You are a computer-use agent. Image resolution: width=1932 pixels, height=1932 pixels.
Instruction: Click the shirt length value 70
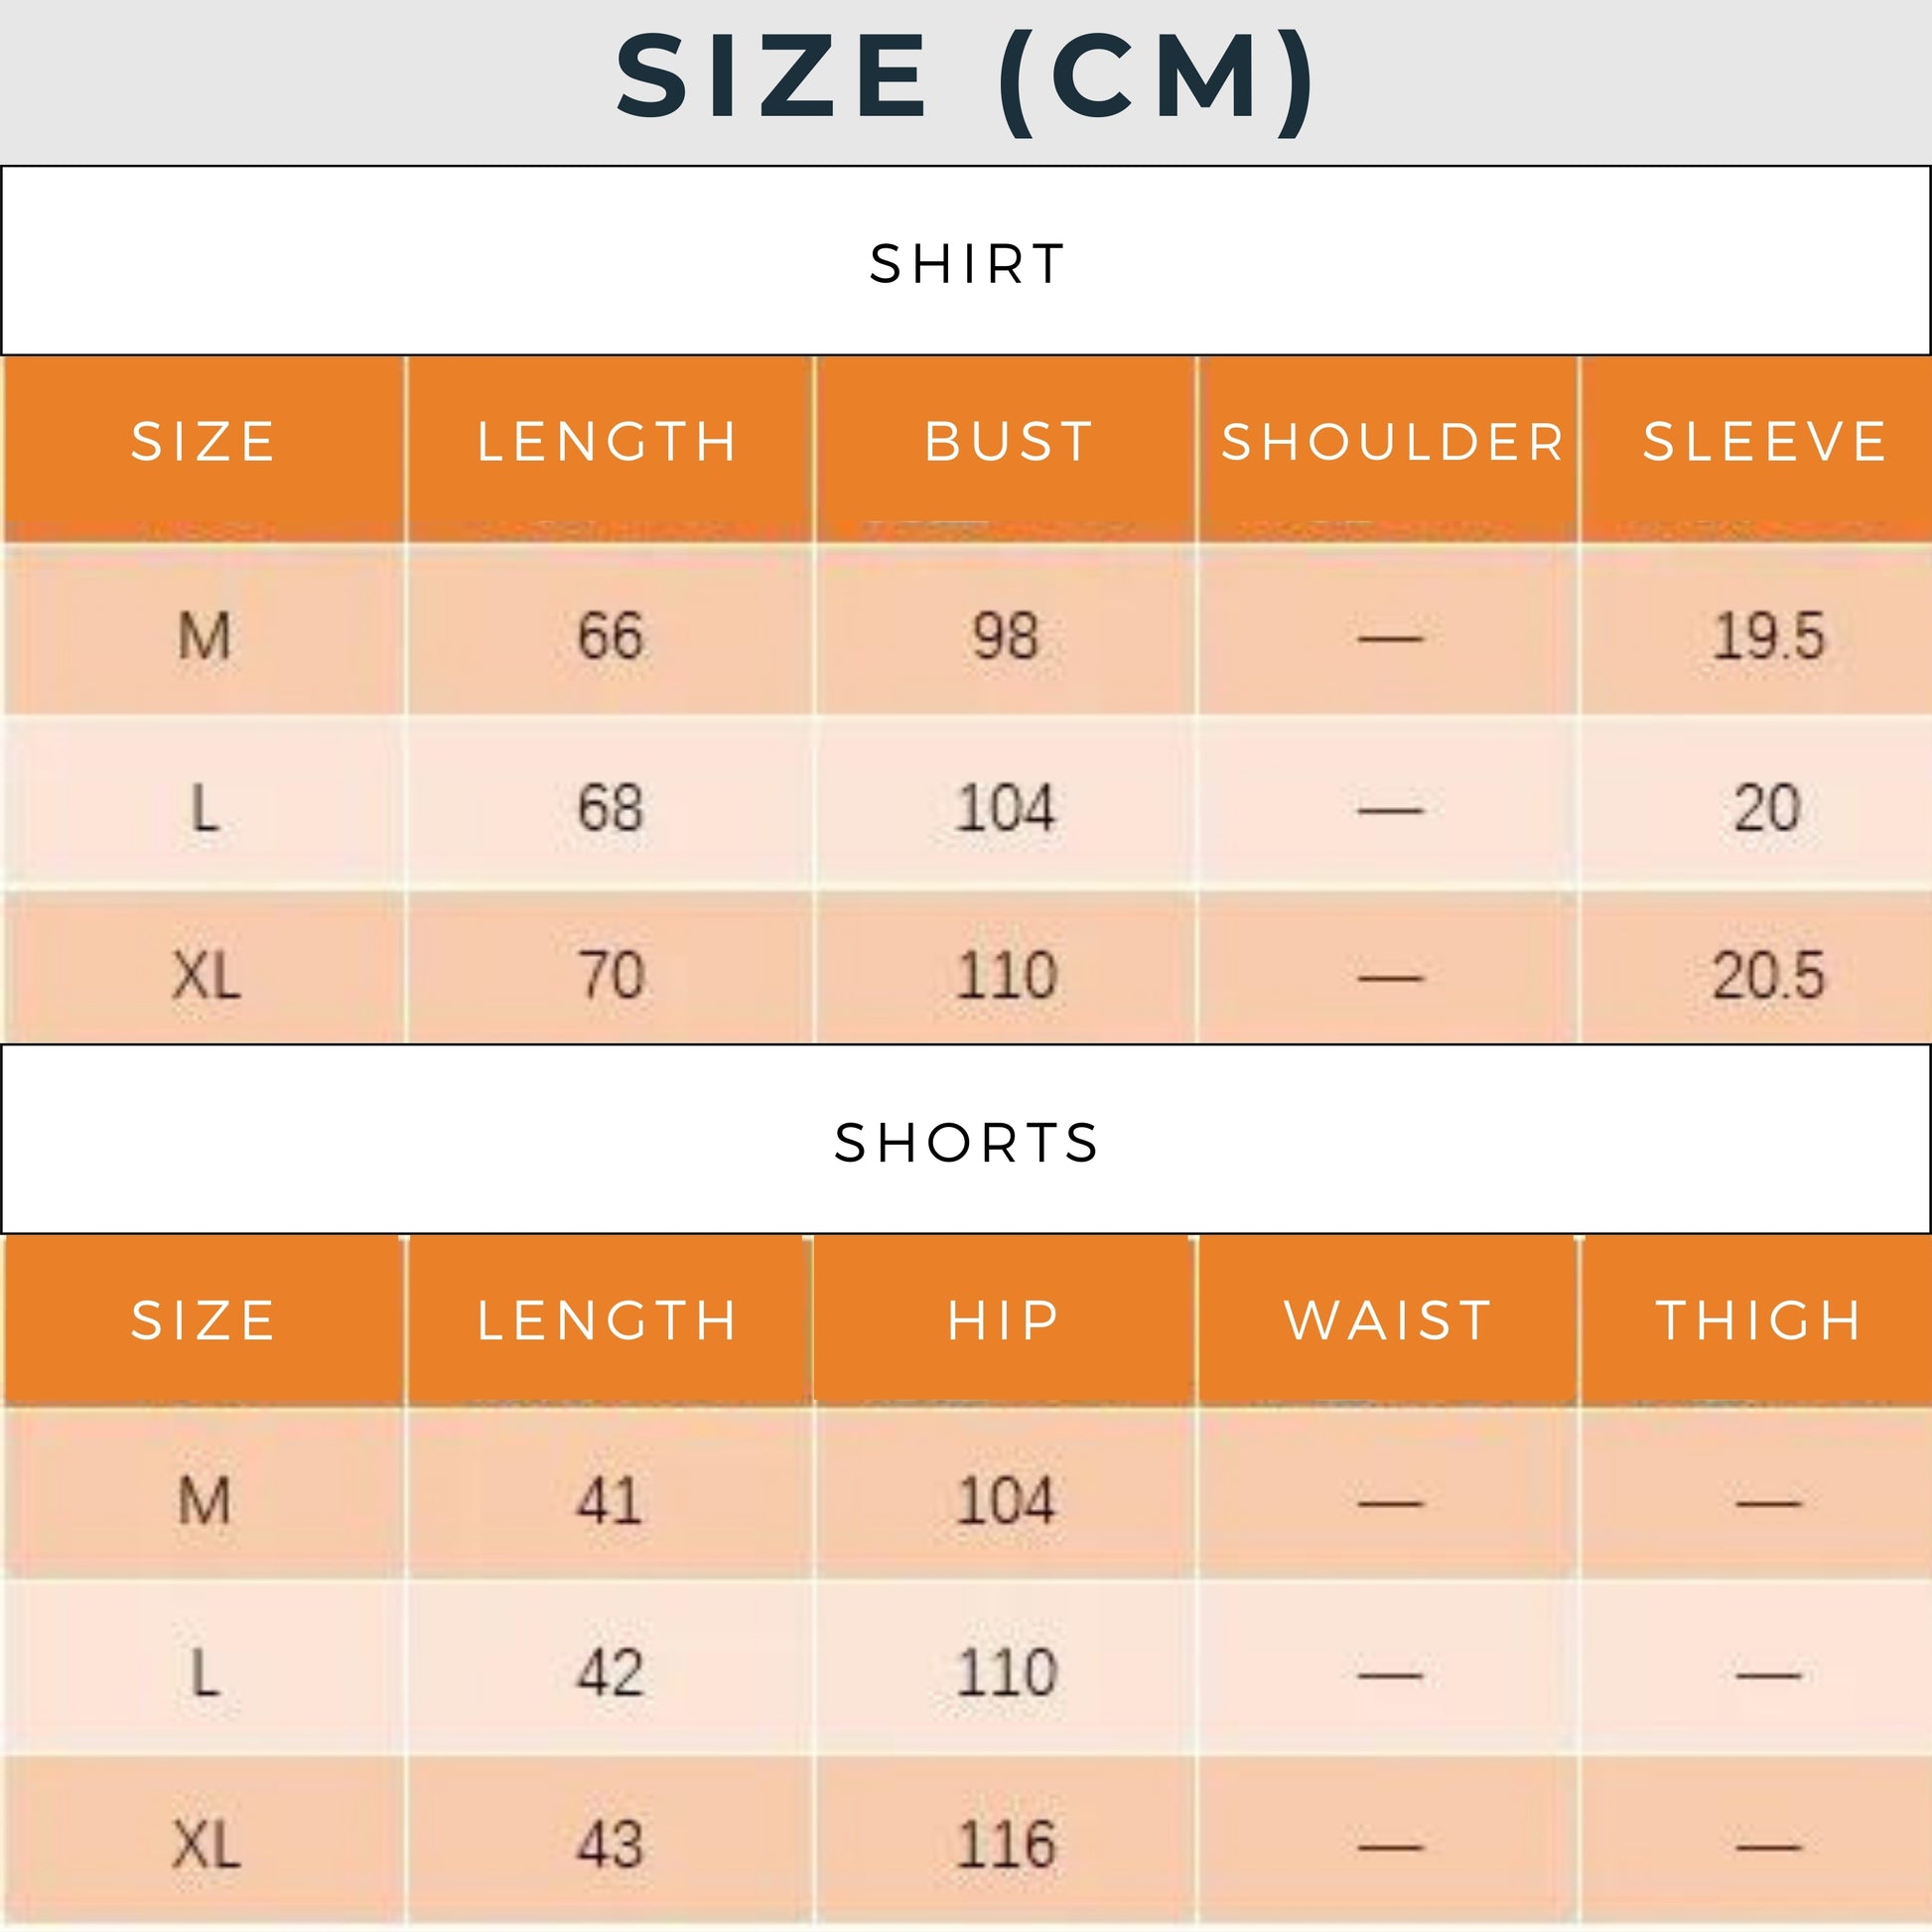click(610, 975)
